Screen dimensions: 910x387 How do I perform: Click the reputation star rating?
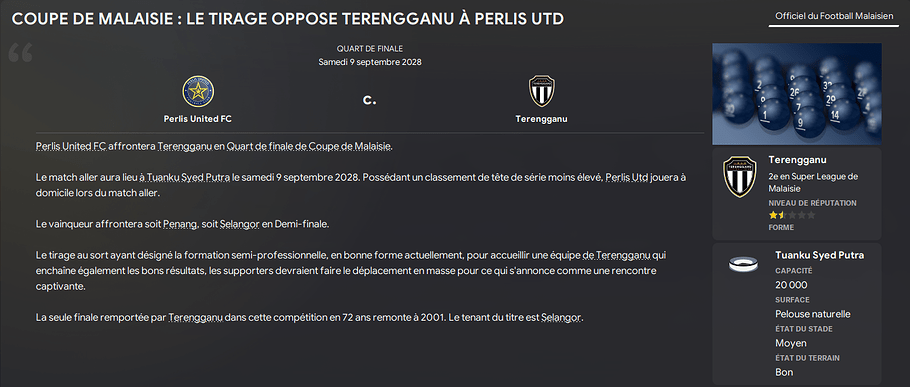coord(792,215)
